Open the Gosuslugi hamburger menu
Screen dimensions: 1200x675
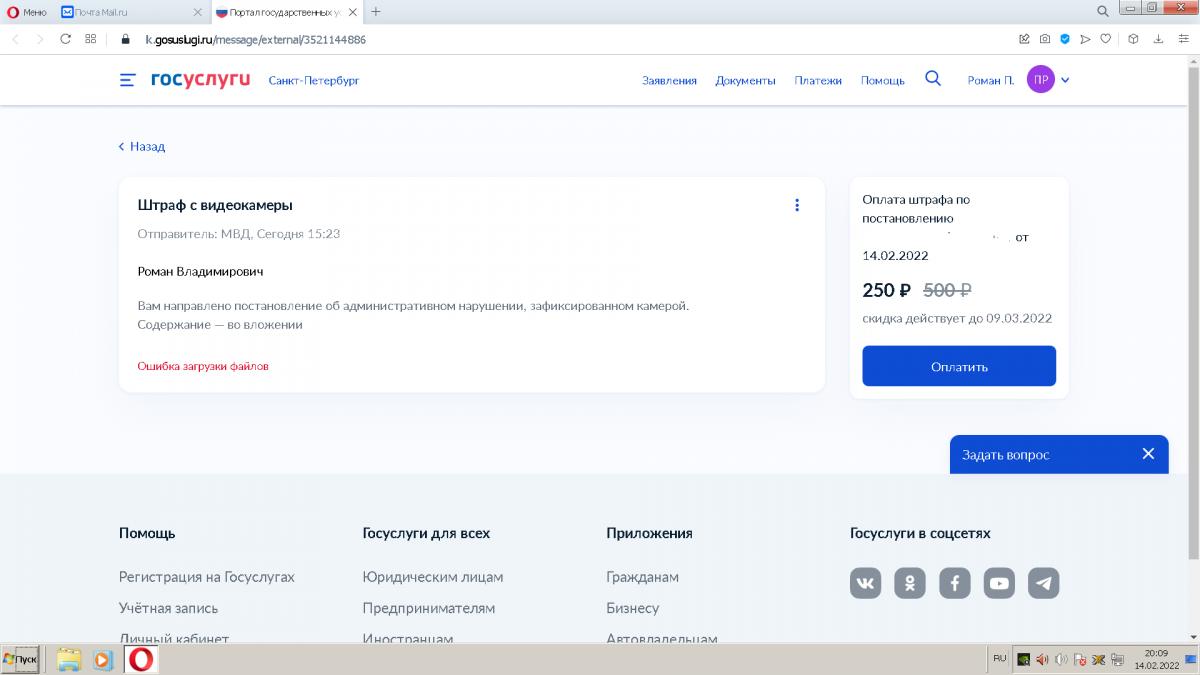(x=127, y=80)
